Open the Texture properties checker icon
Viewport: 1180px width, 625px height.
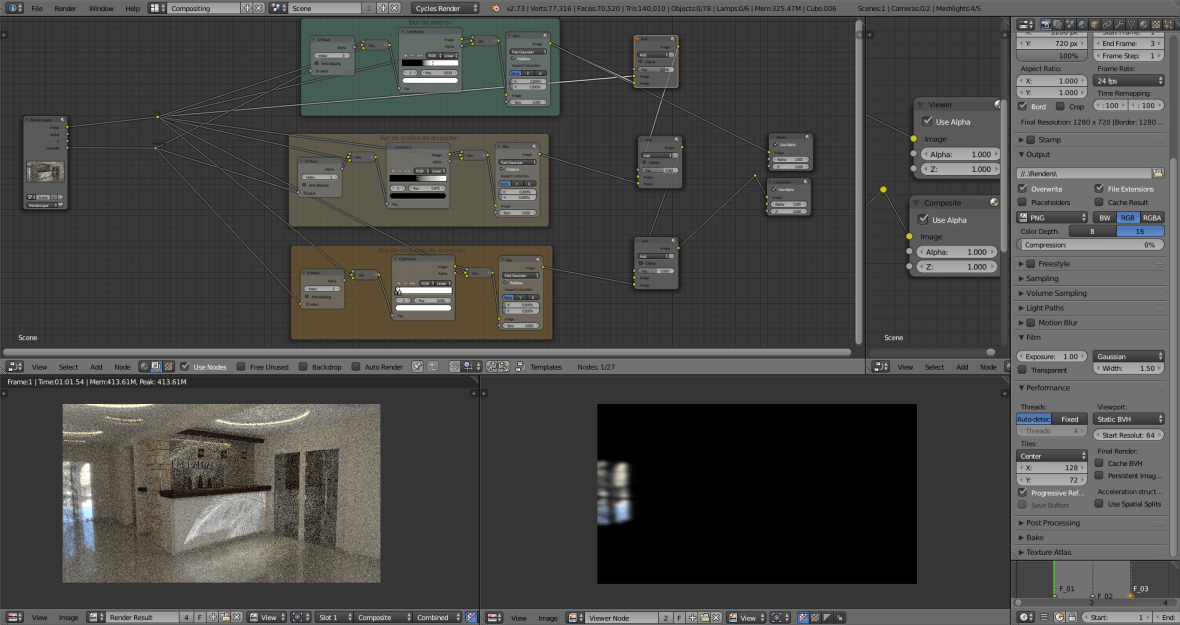coord(1154,24)
